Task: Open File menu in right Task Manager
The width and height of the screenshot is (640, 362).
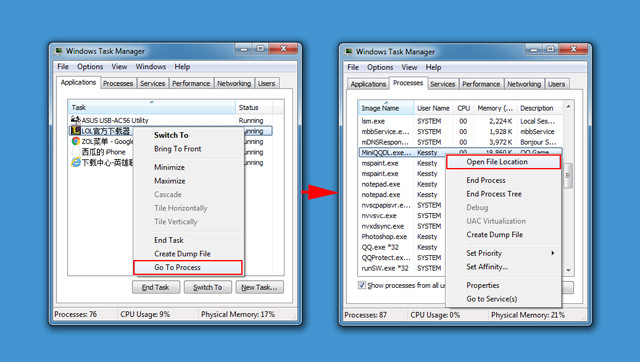Action: pos(353,67)
